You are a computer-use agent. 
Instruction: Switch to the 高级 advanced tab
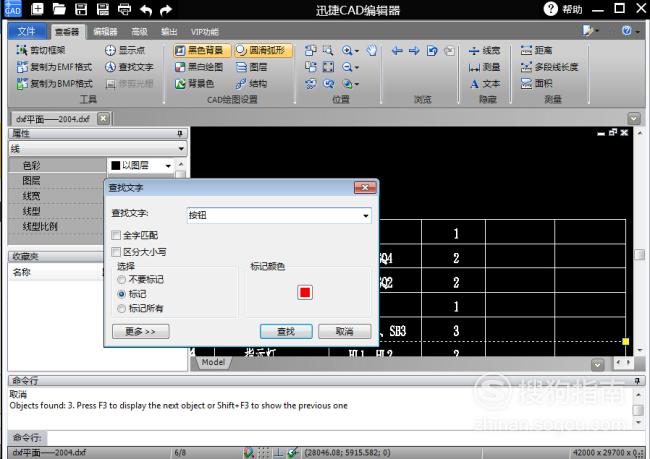point(139,32)
